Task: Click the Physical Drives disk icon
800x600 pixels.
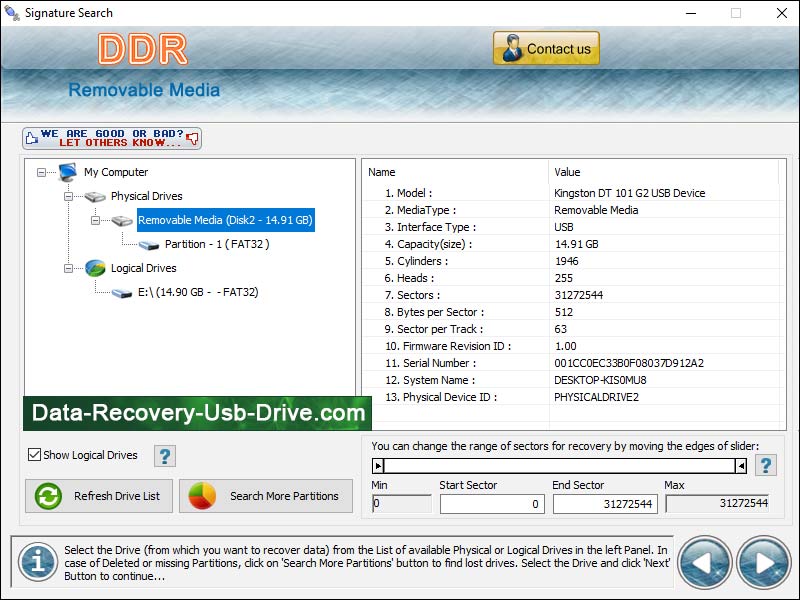Action: click(95, 196)
